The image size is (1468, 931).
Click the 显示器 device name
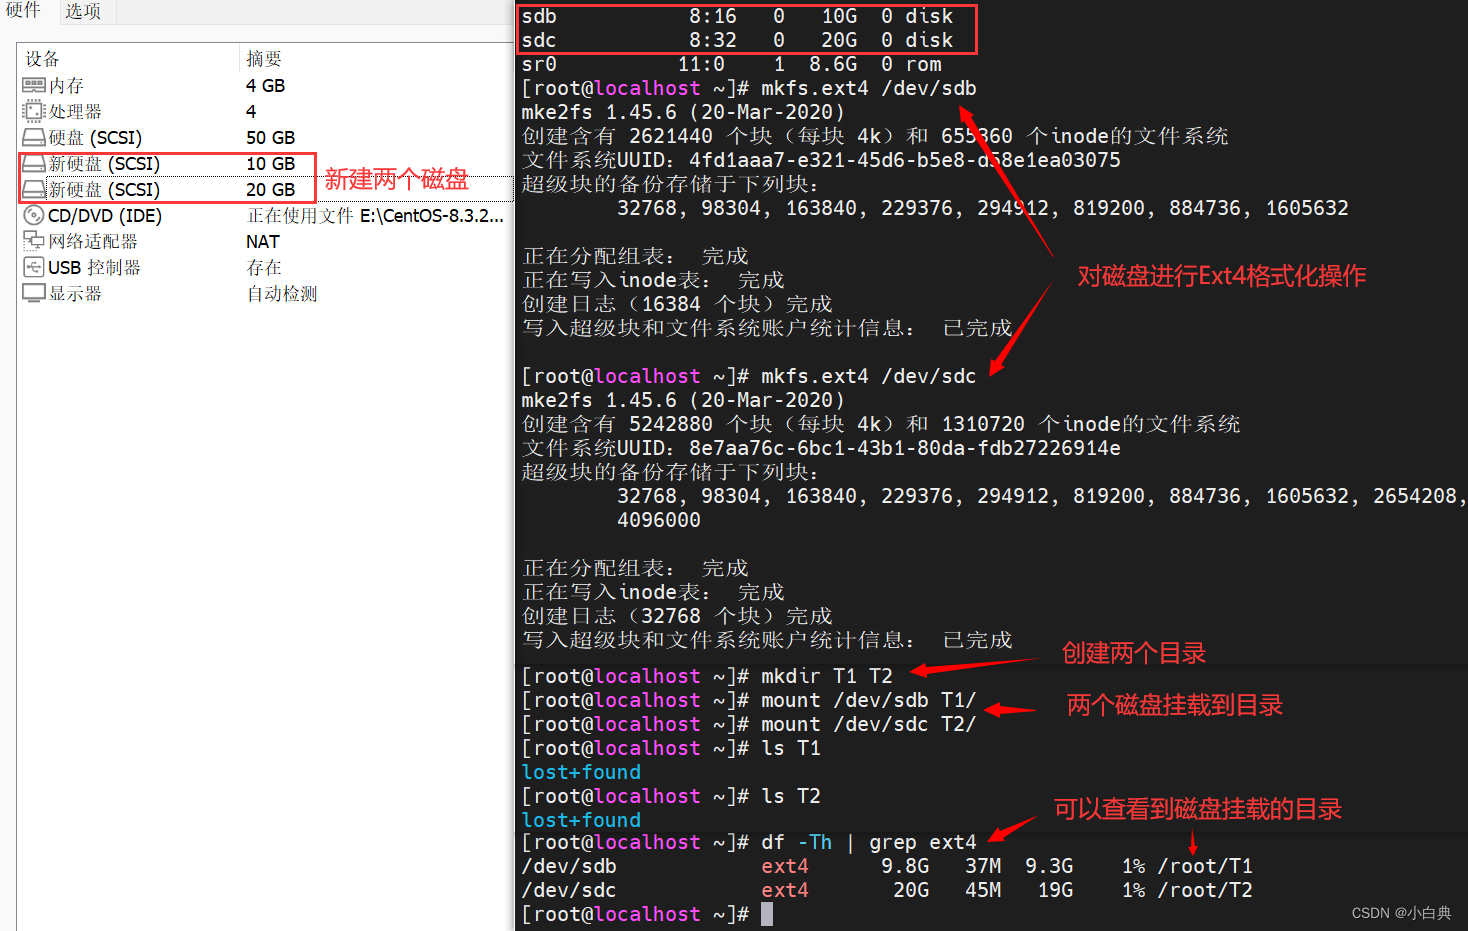pyautogui.click(x=75, y=294)
